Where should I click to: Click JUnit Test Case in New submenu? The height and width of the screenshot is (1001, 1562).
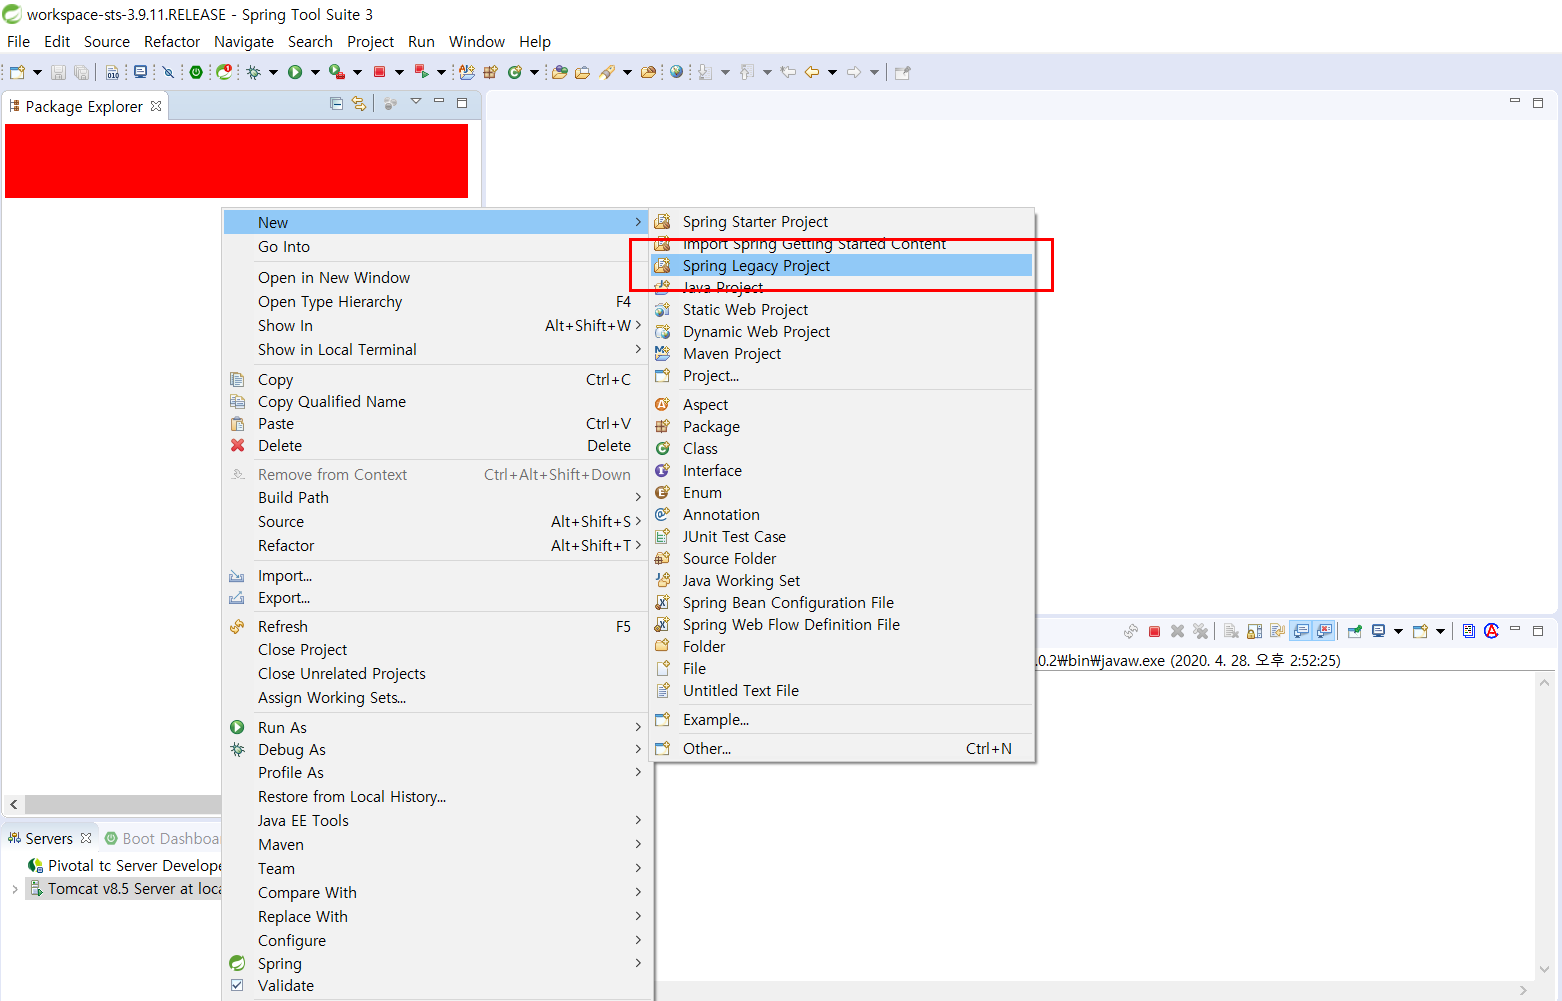[841, 537]
